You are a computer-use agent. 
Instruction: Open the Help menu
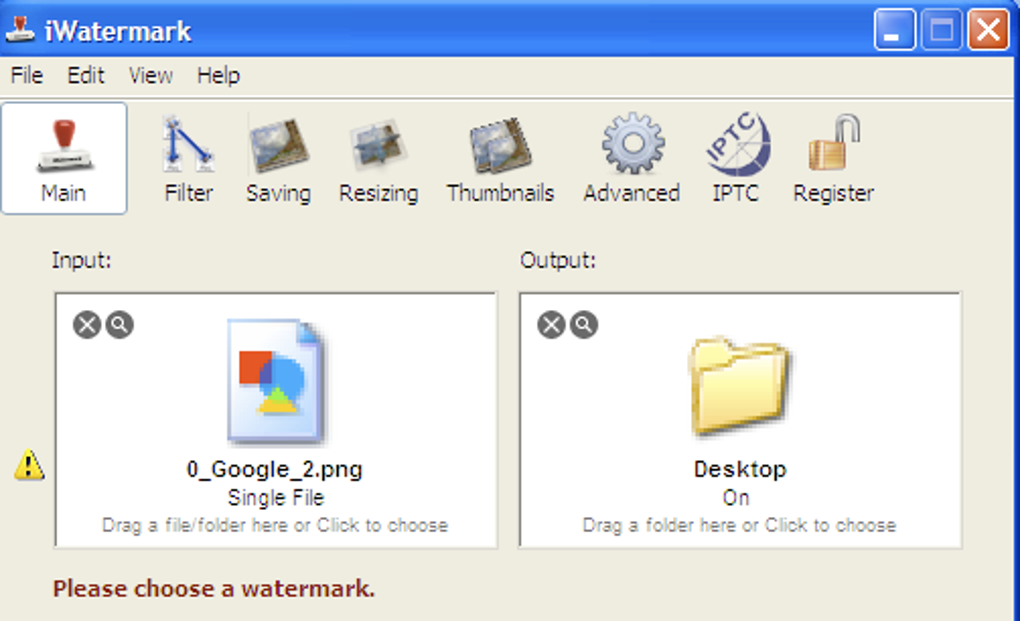219,75
